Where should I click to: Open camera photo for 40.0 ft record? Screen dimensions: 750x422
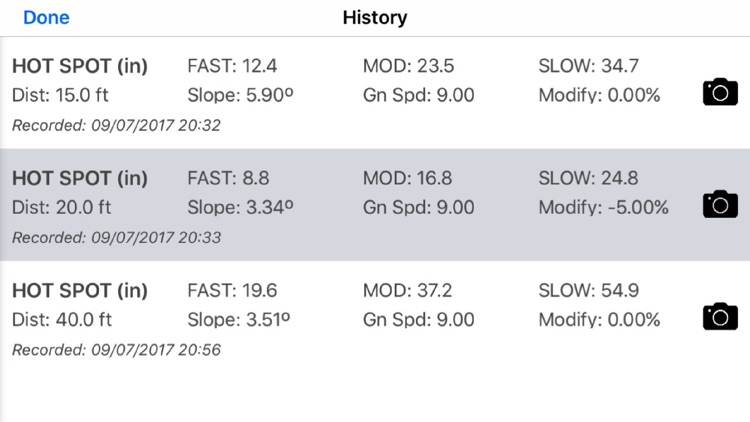point(720,317)
